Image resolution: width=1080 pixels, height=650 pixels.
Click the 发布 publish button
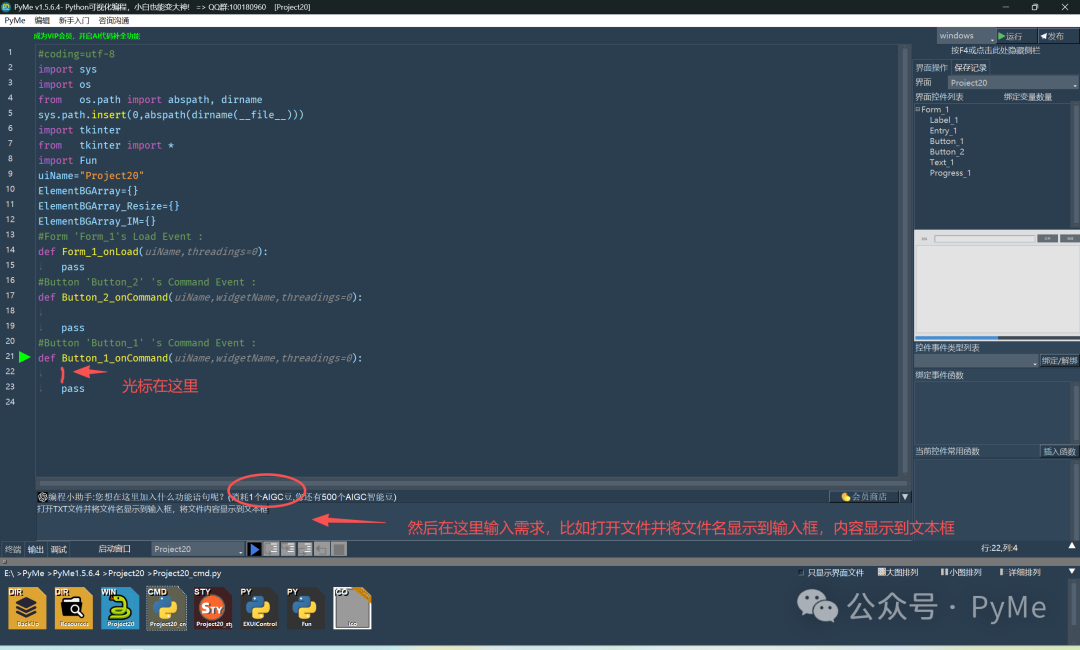pyautogui.click(x=1057, y=36)
